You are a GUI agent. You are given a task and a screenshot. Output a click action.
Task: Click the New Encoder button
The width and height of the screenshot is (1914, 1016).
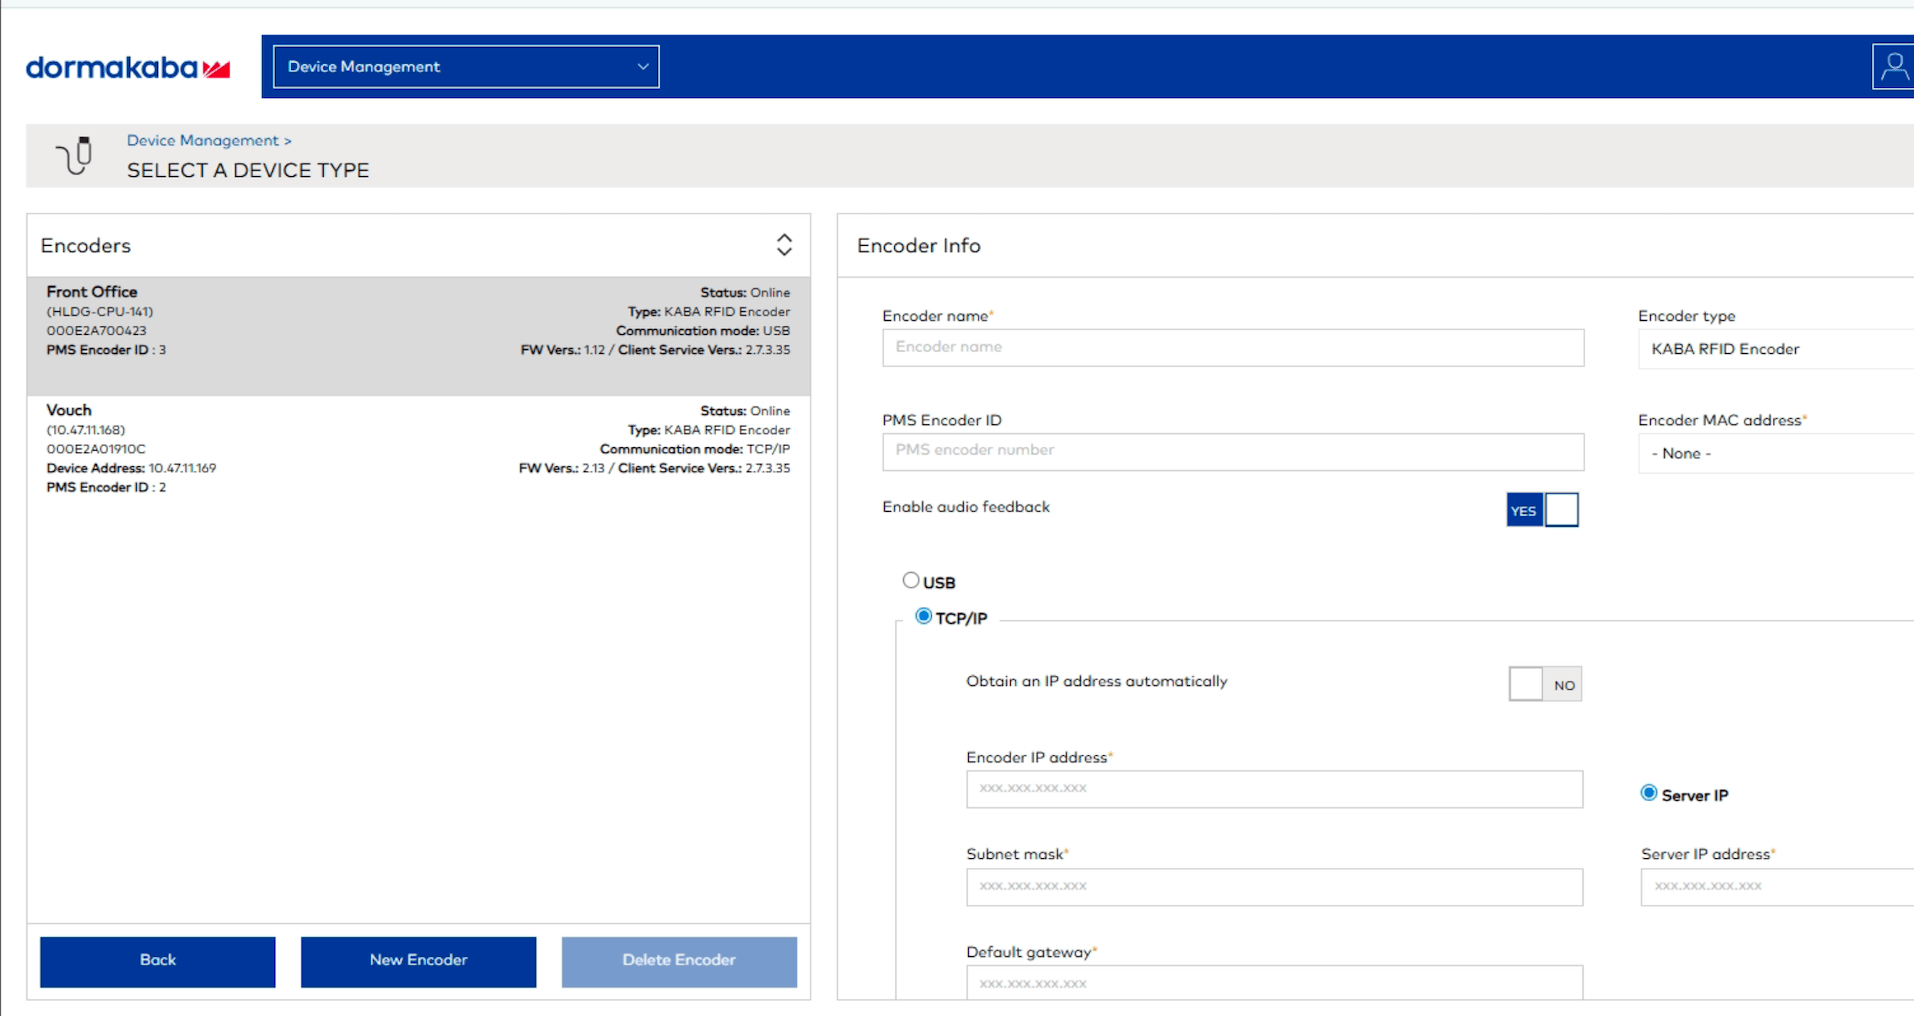tap(418, 960)
